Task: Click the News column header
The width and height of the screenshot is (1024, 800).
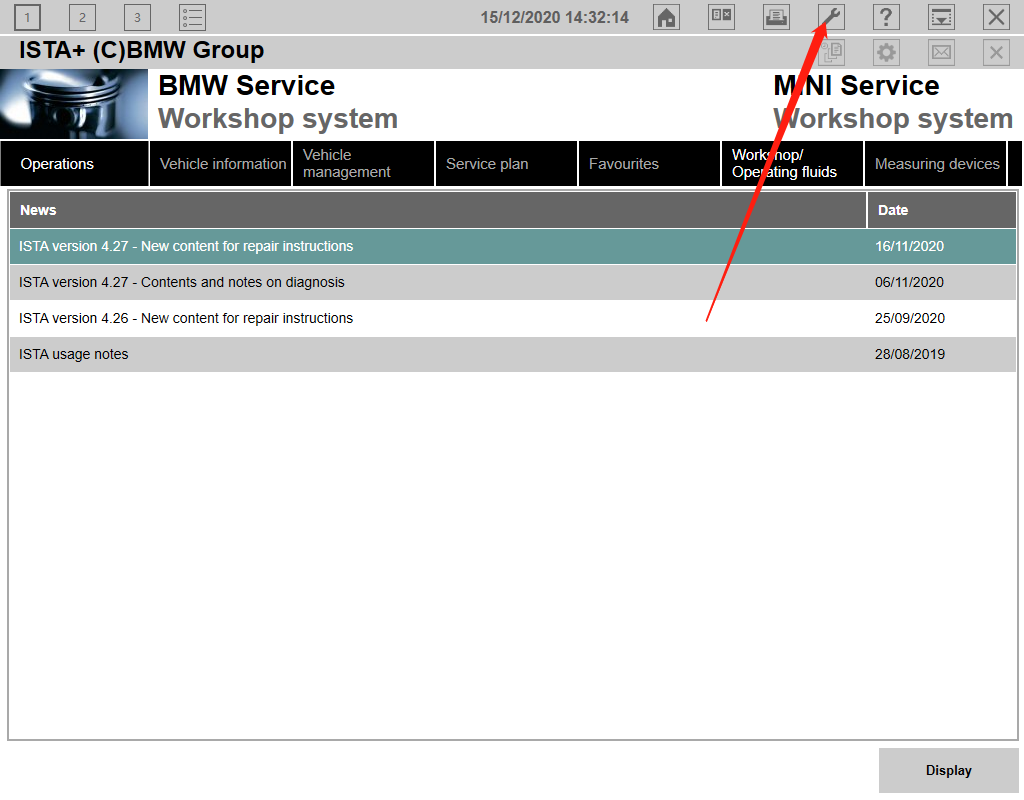Action: point(438,210)
